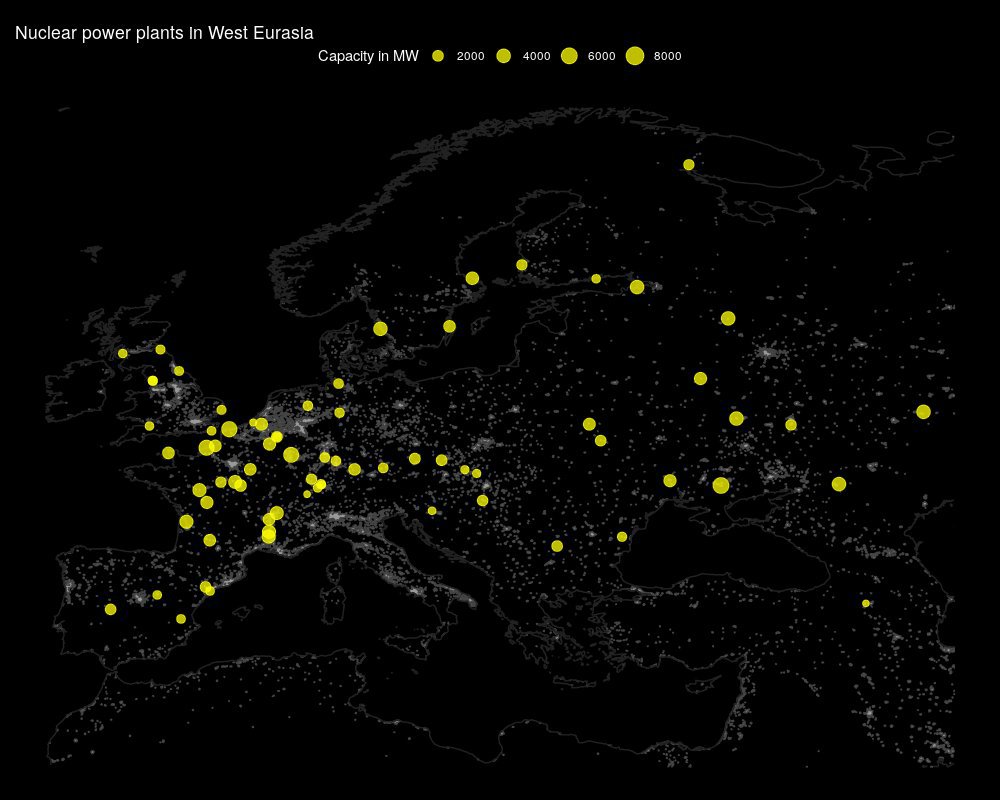Click the 6000 MW legend circle
Viewport: 1000px width, 800px height.
(569, 57)
